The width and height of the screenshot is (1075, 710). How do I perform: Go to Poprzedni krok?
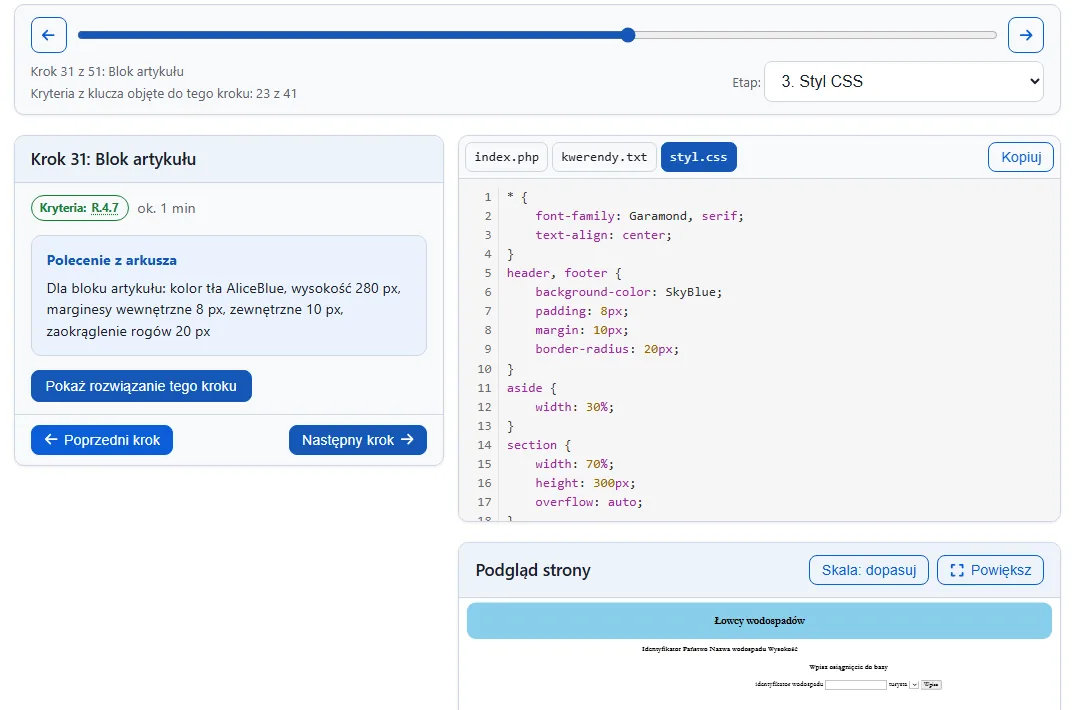101,440
